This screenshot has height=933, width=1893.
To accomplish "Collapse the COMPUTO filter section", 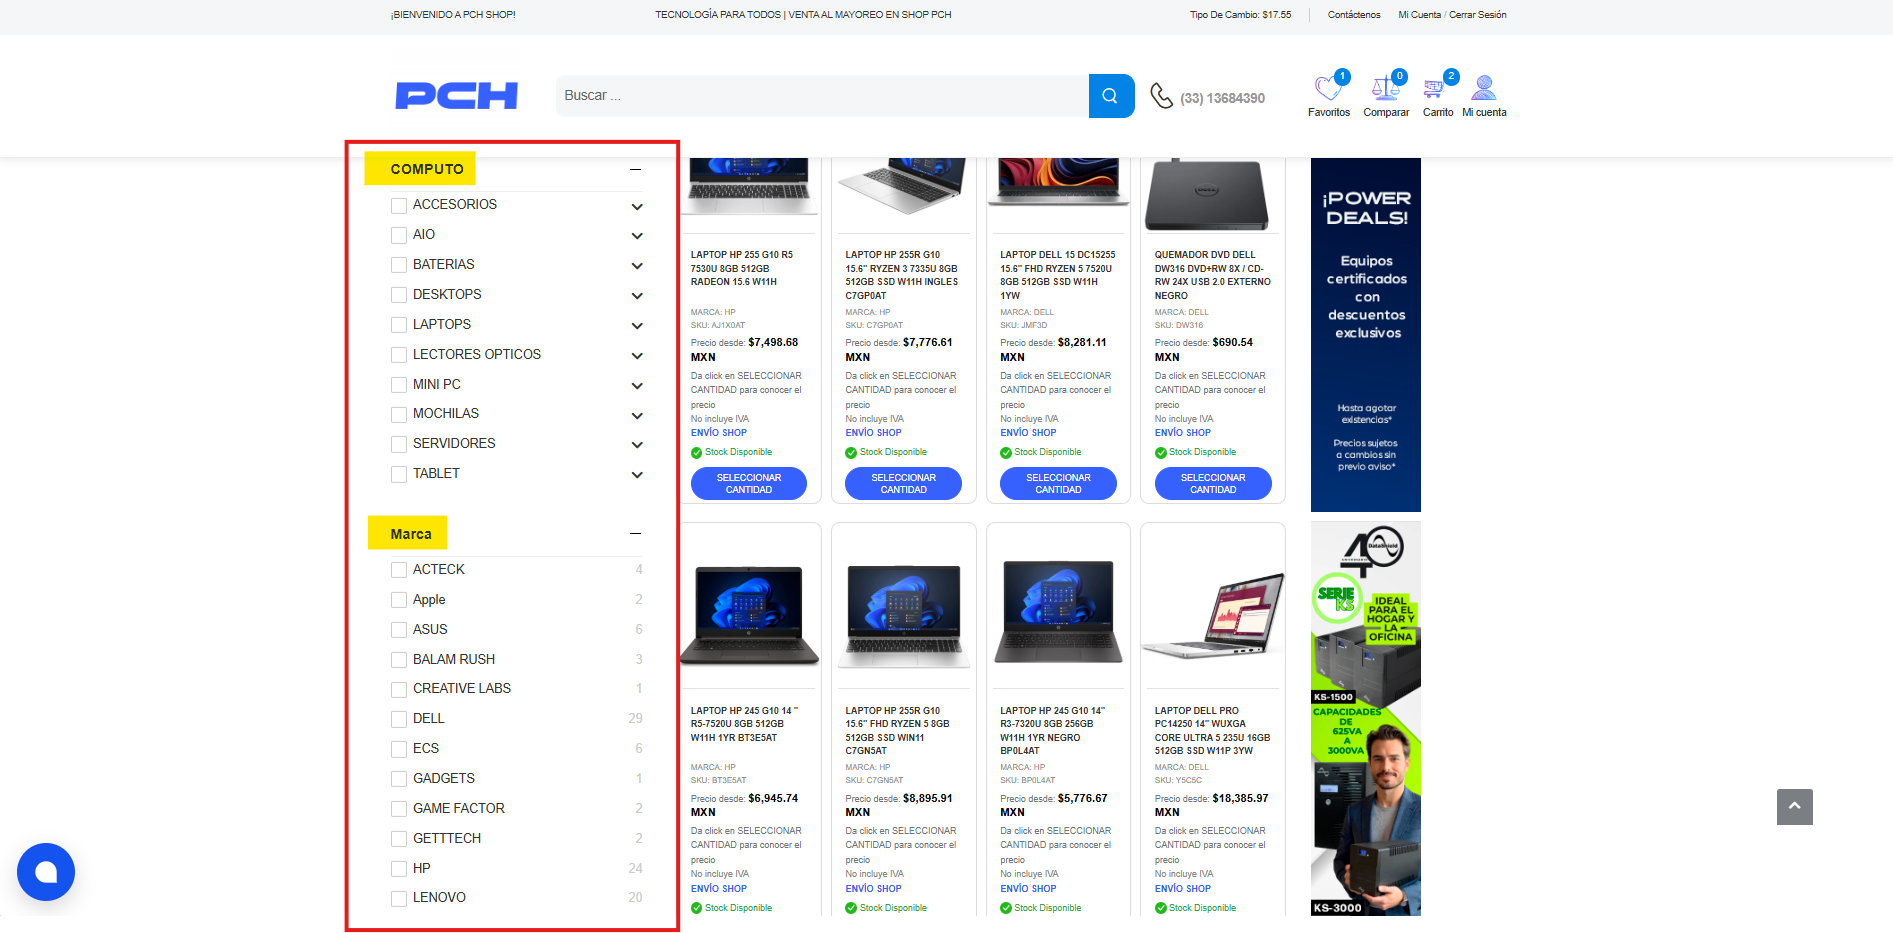I will [635, 170].
